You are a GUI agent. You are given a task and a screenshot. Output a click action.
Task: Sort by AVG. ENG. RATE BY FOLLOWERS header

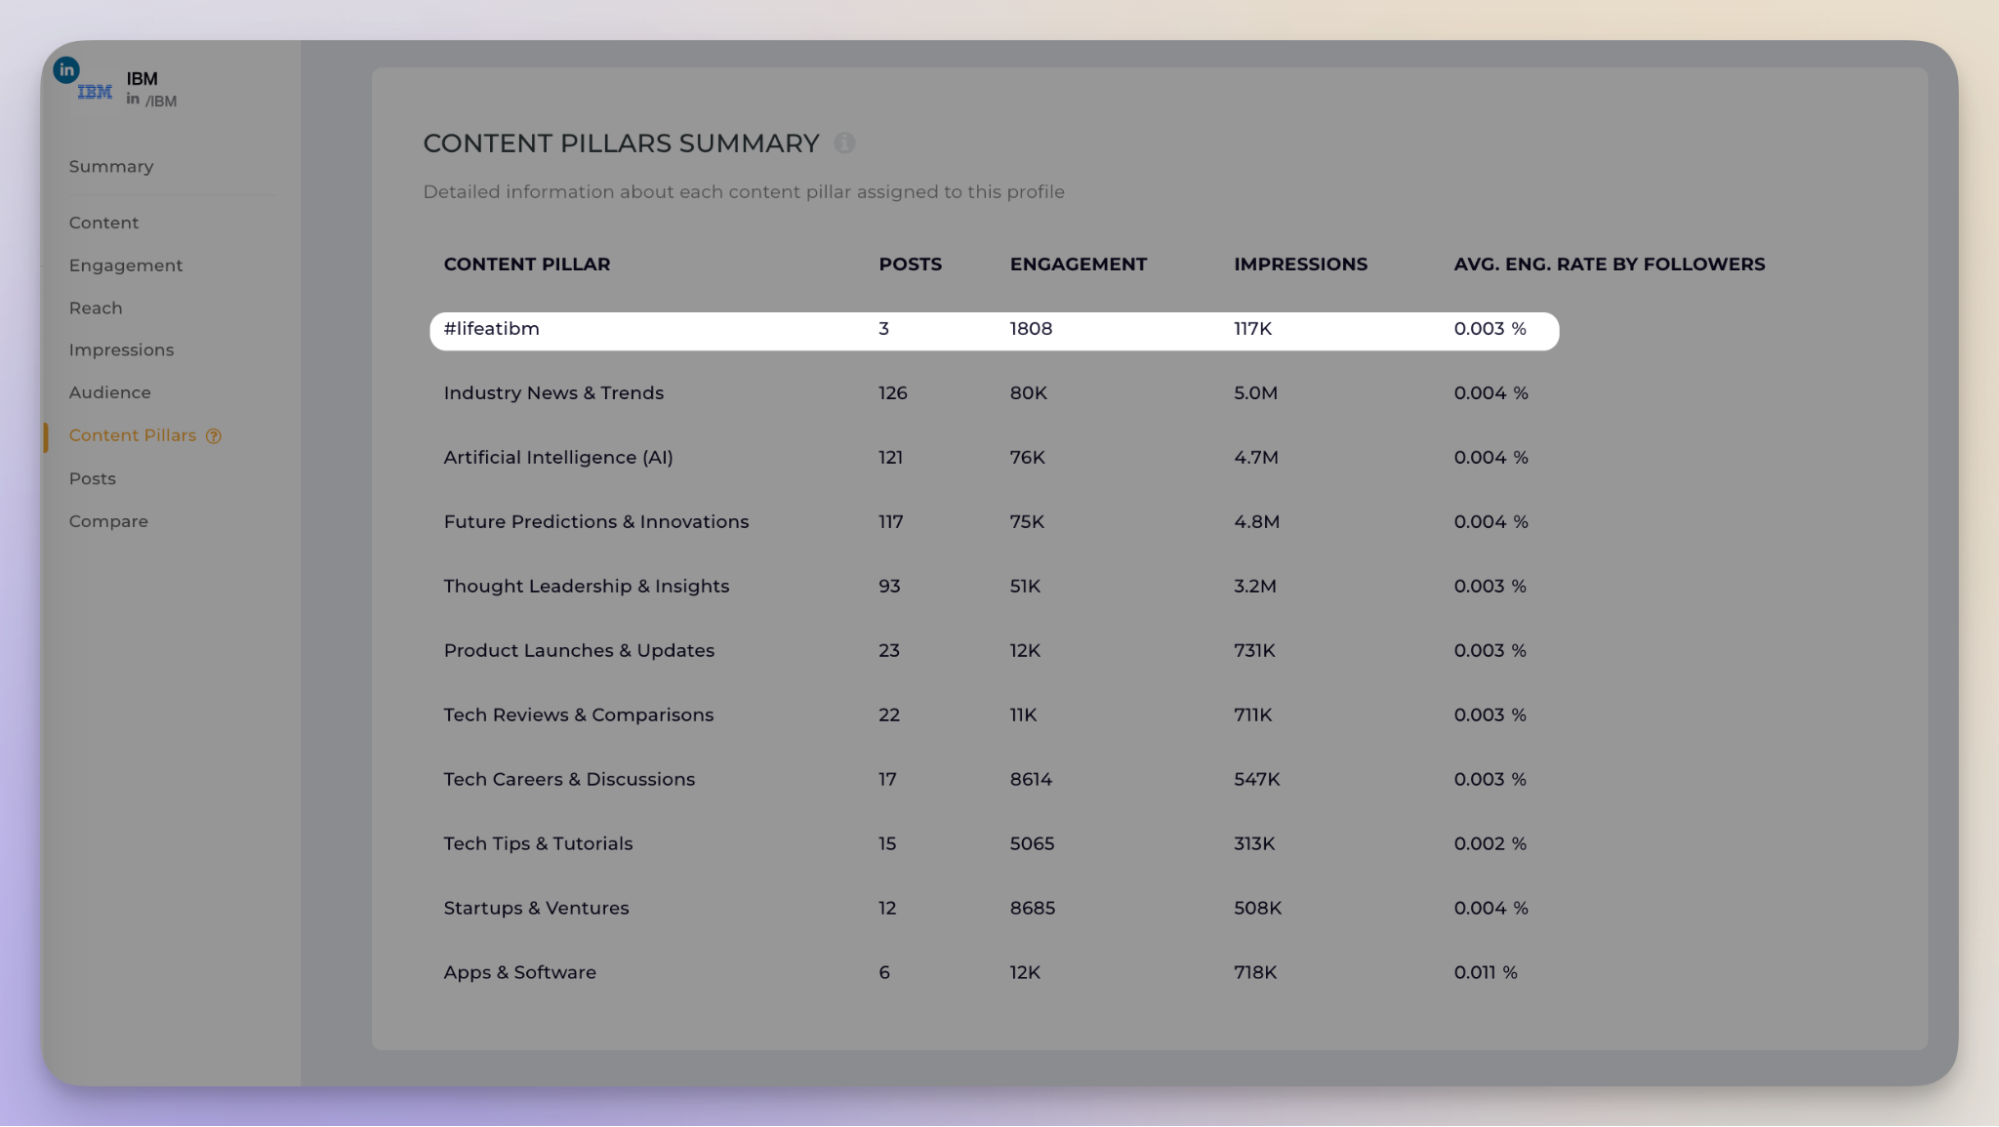tap(1609, 265)
